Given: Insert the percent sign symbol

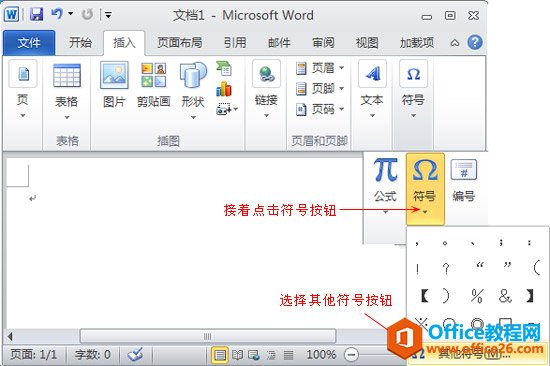Looking at the screenshot, I should click(x=477, y=296).
